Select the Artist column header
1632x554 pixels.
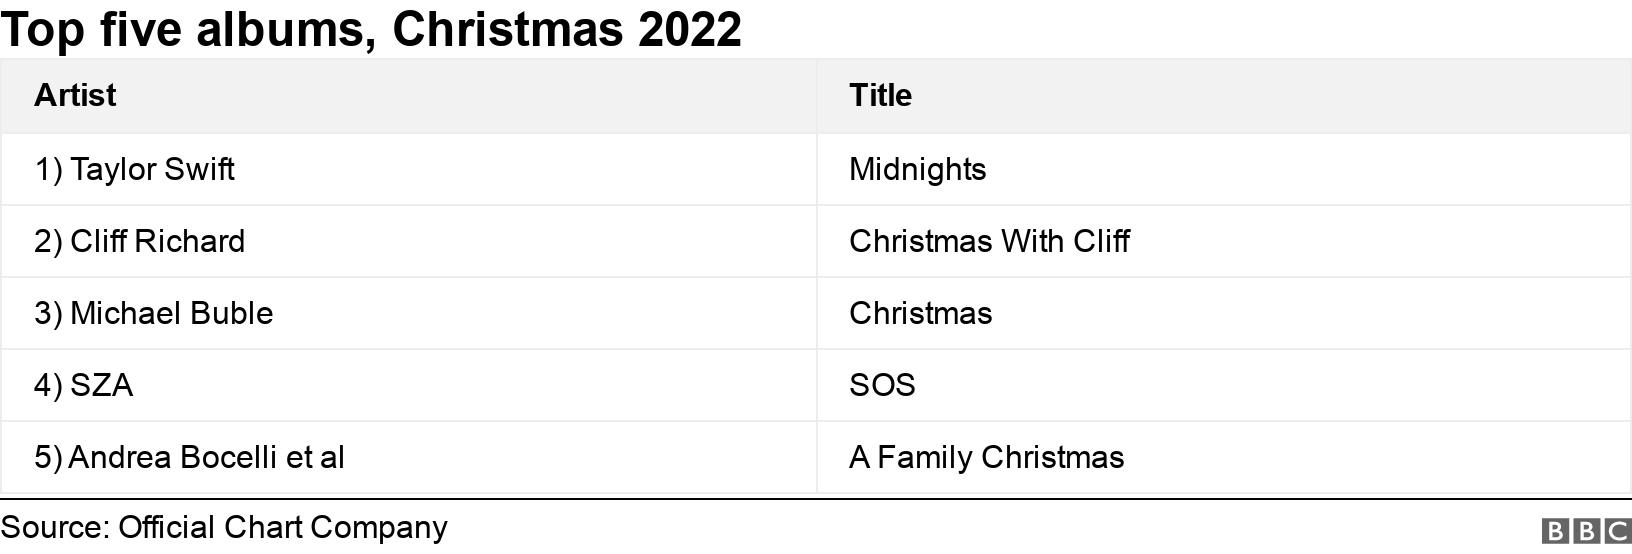pyautogui.click(x=75, y=95)
